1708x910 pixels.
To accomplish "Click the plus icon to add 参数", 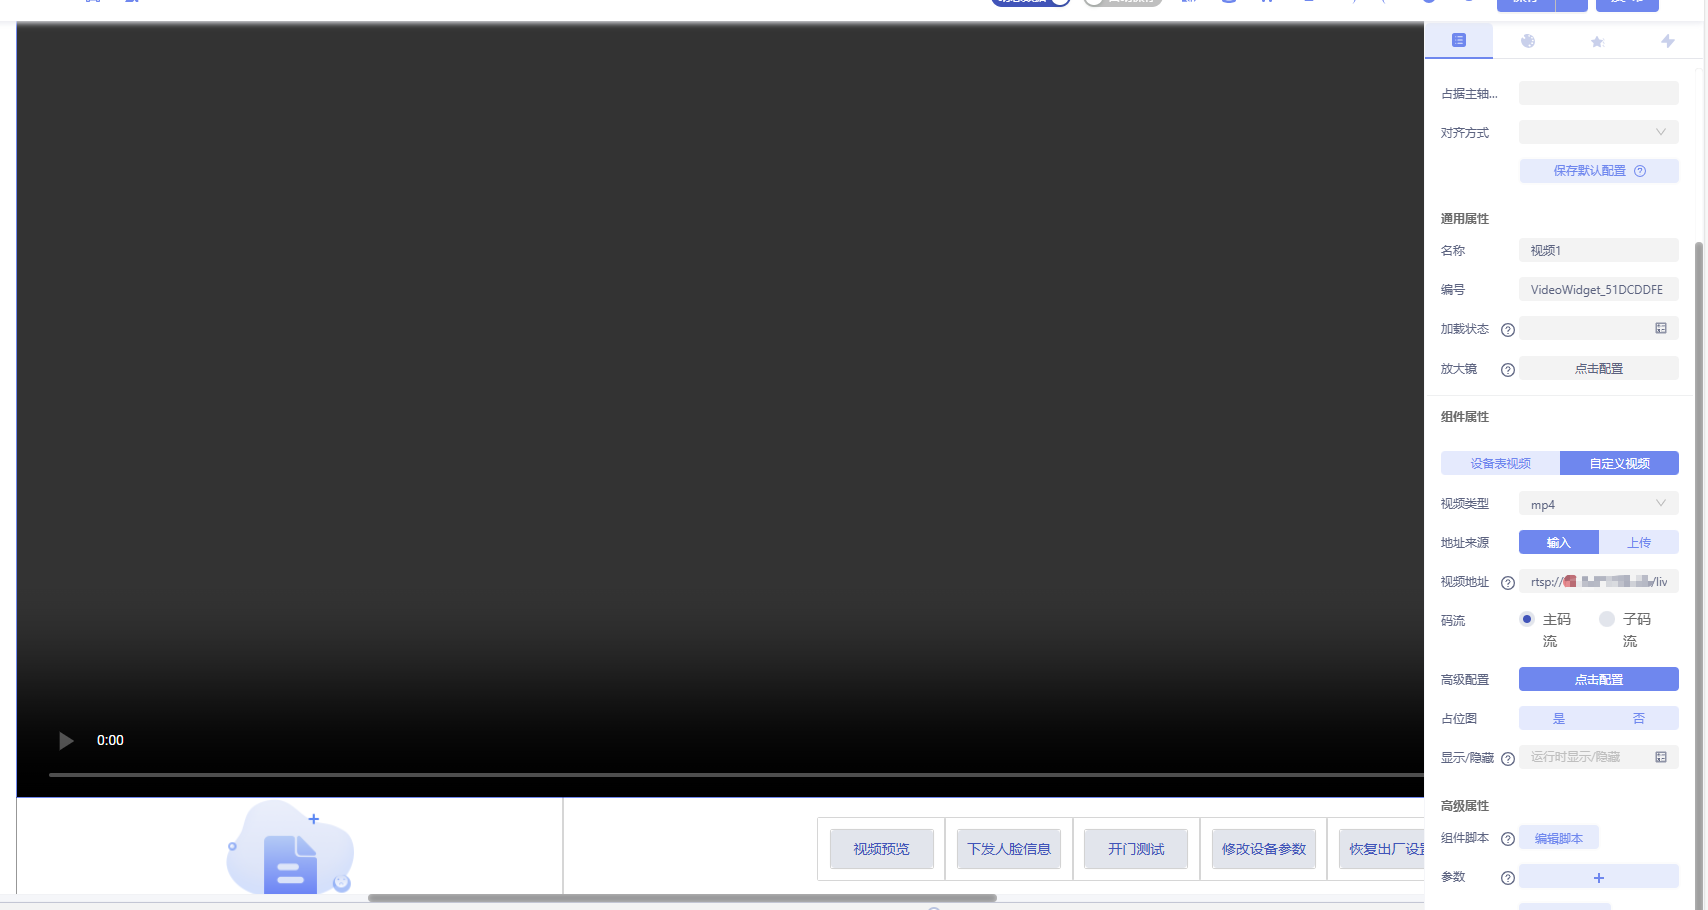I will (1599, 877).
